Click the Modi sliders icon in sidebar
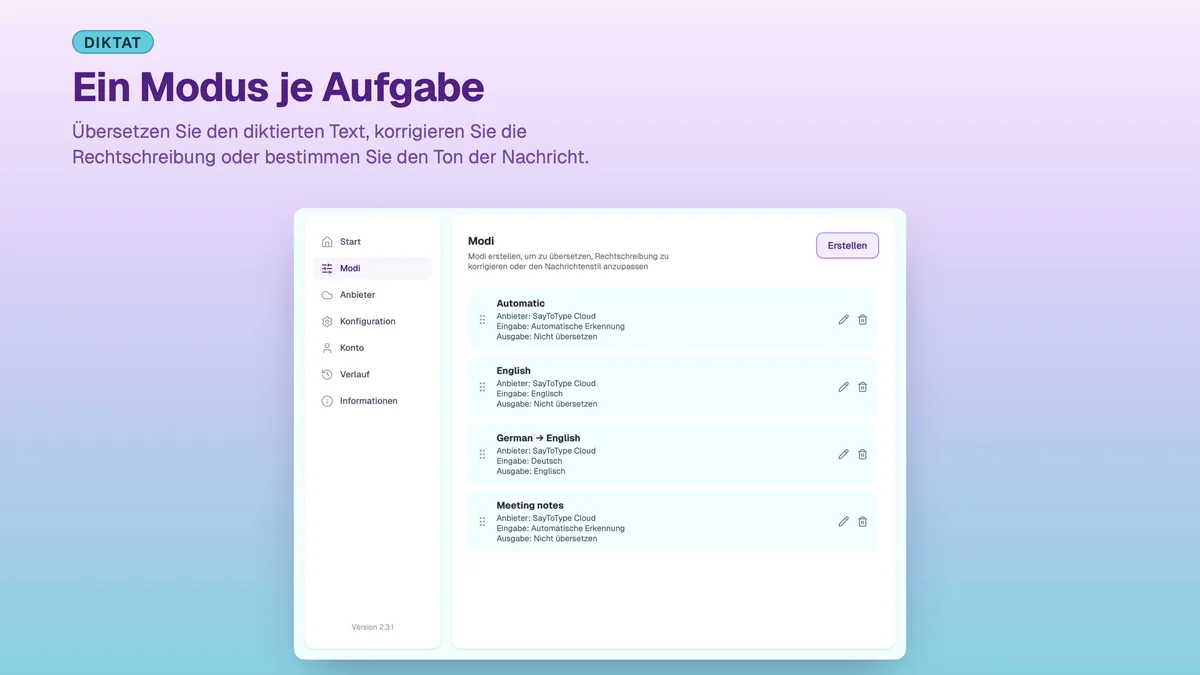Viewport: 1200px width, 675px height. pos(327,268)
